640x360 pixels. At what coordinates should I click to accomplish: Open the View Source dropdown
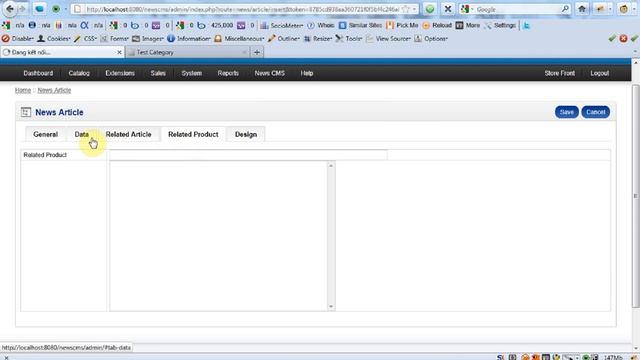(388, 38)
